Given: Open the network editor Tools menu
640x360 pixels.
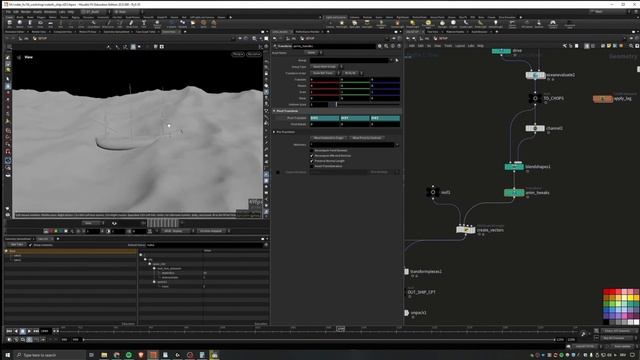Looking at the screenshot, I should pos(448,46).
